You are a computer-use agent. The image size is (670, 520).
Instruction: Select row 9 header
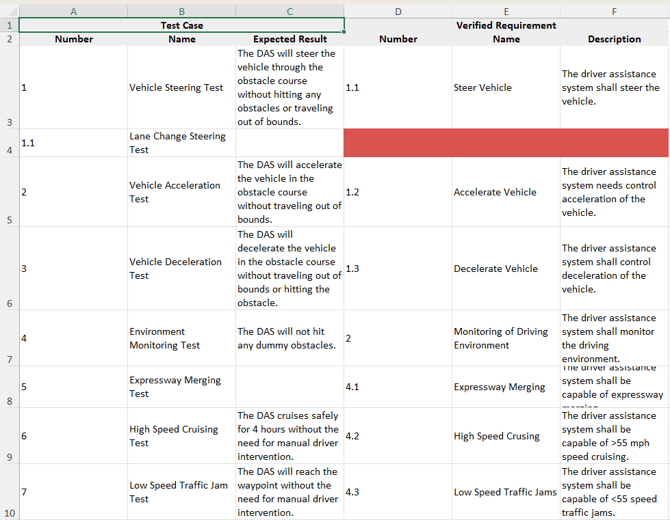pyautogui.click(x=9, y=436)
